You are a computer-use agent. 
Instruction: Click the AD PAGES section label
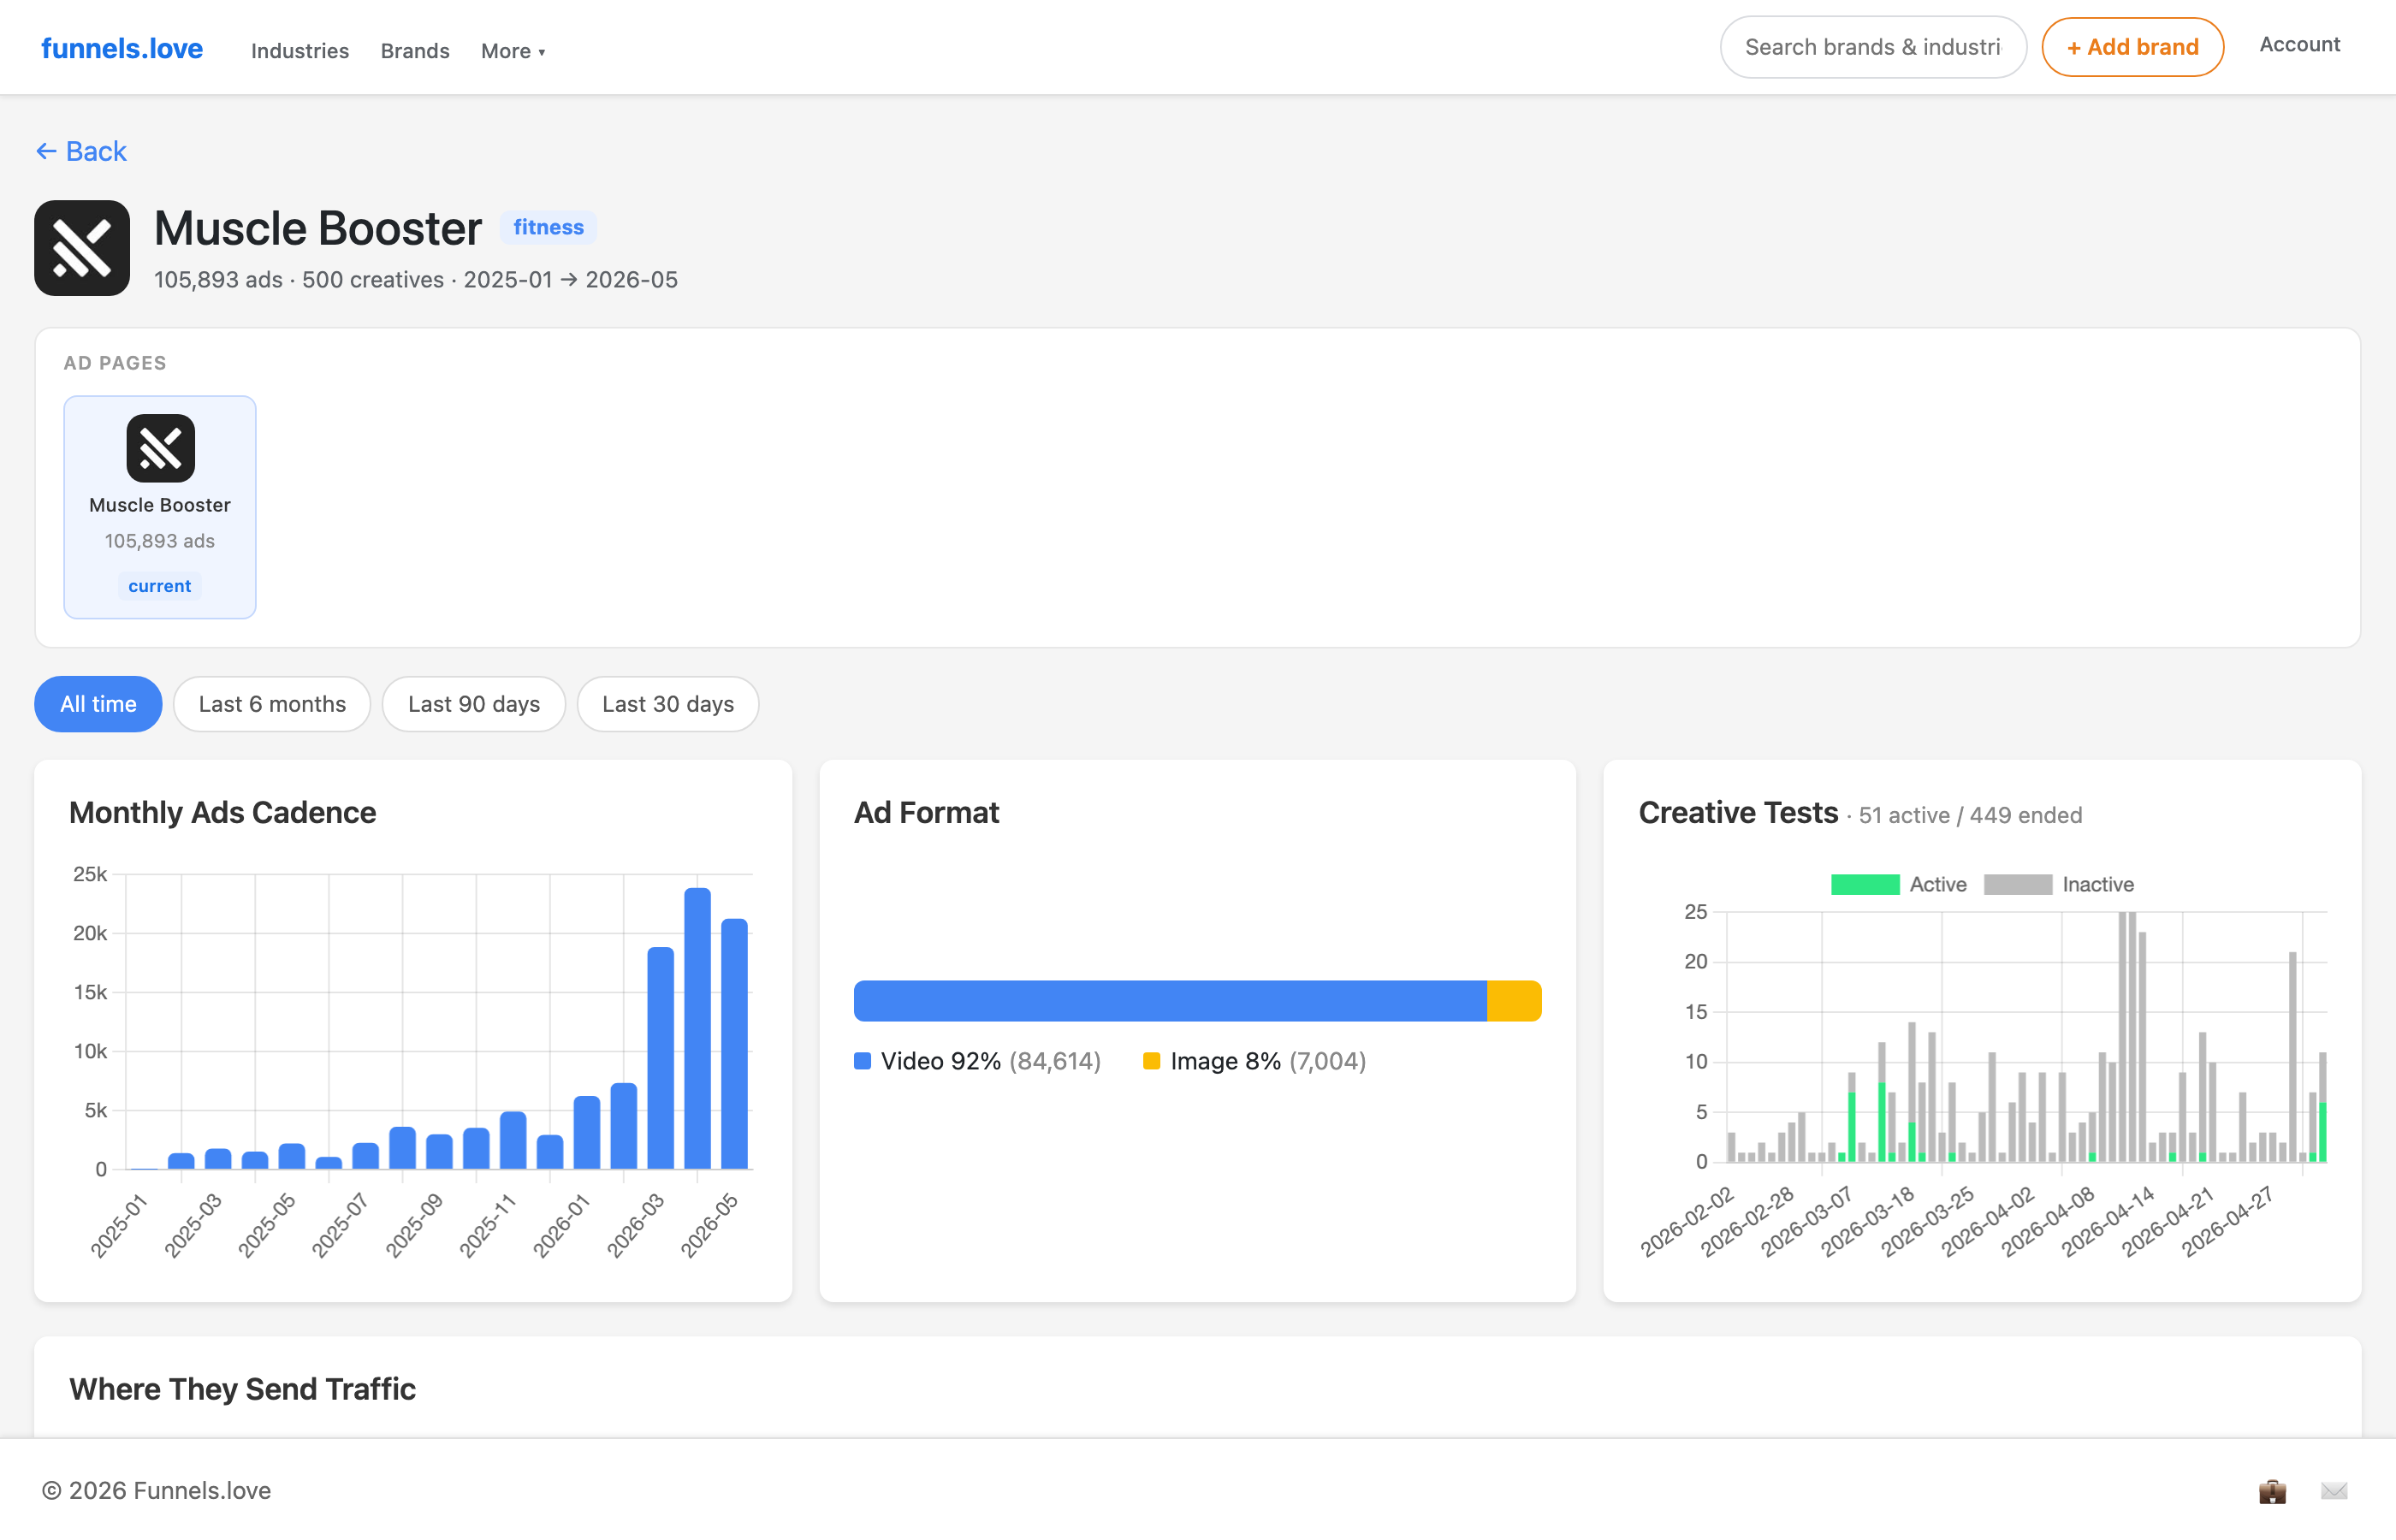tap(115, 363)
